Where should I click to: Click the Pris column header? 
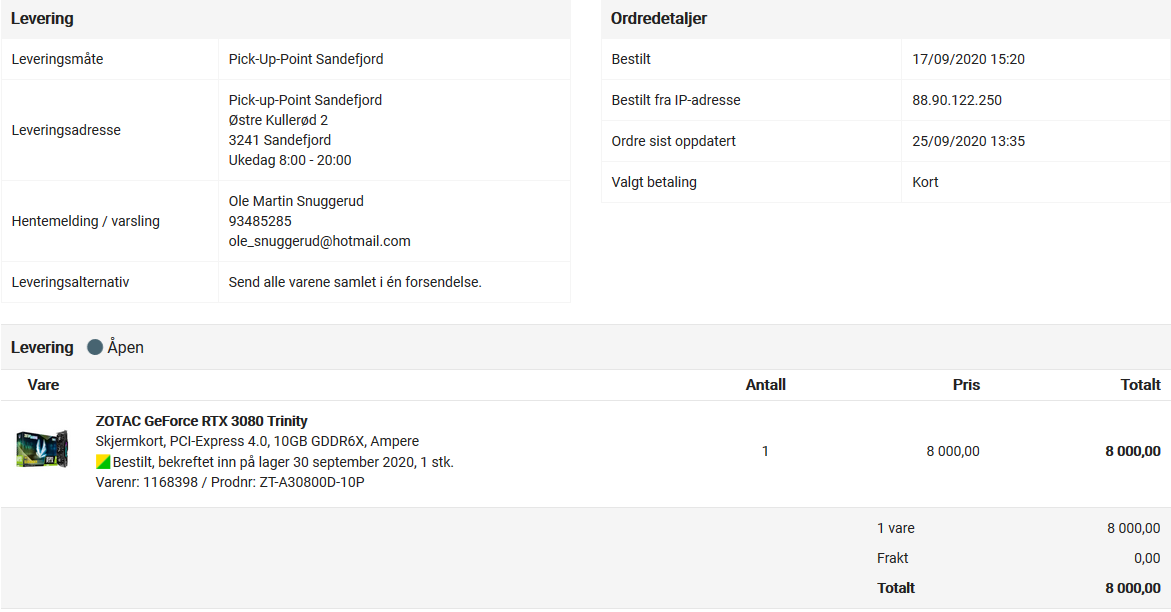click(966, 385)
